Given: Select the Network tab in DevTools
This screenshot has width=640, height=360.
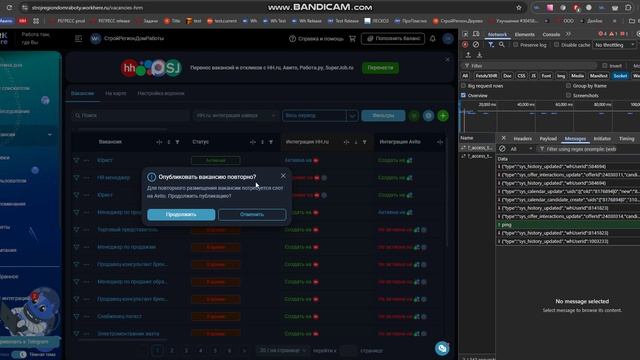Looking at the screenshot, I should (497, 34).
